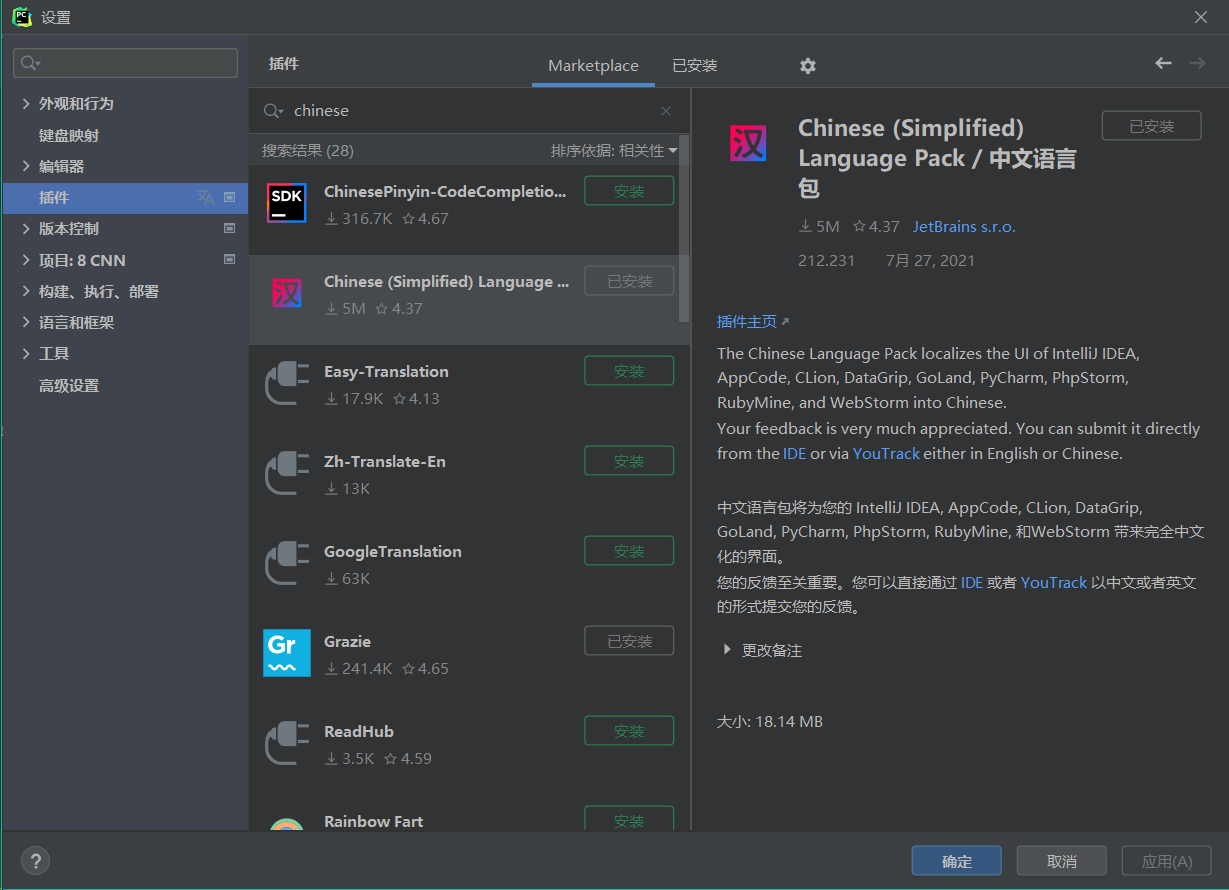This screenshot has width=1229, height=890.
Task: Select 插件 in settings tree
Action: coord(125,197)
